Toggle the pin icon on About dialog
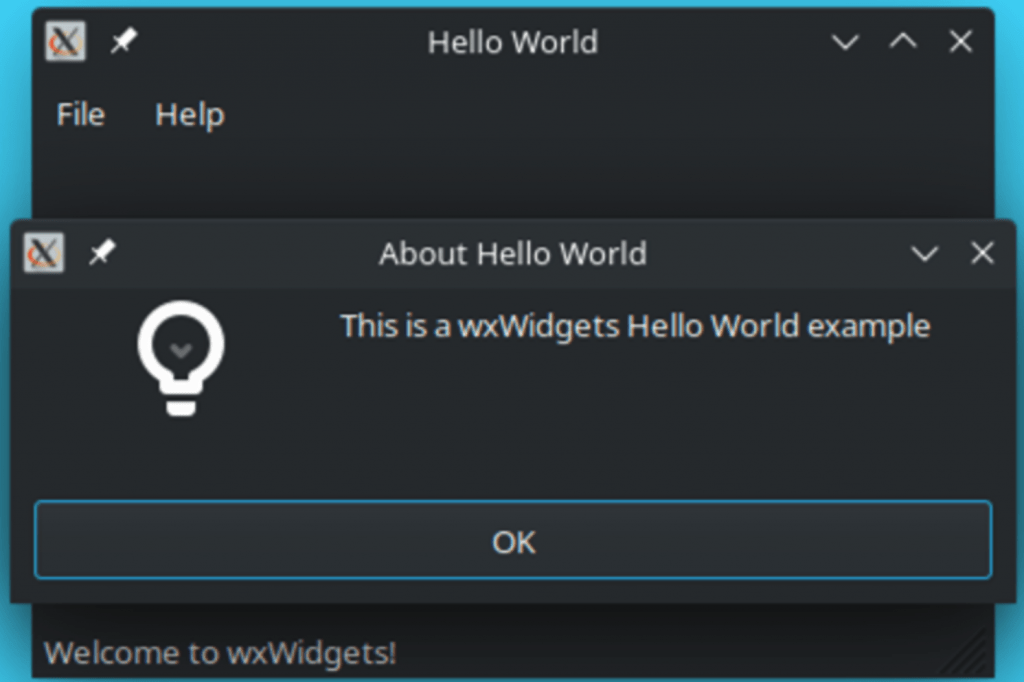The height and width of the screenshot is (682, 1024). click(x=103, y=252)
